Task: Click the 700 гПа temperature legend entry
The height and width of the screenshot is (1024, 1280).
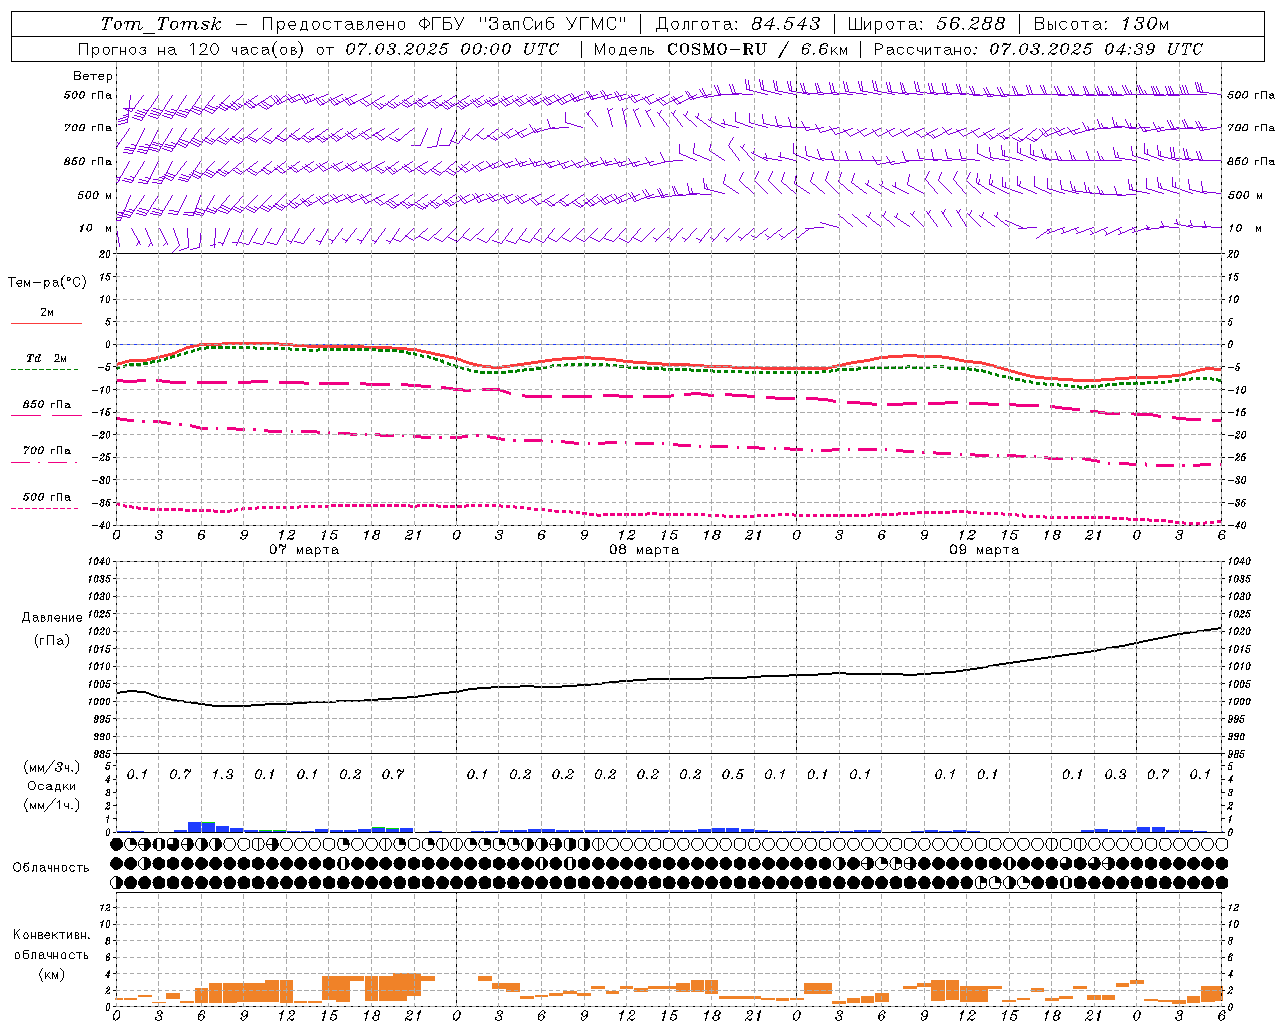Action: (x=46, y=451)
